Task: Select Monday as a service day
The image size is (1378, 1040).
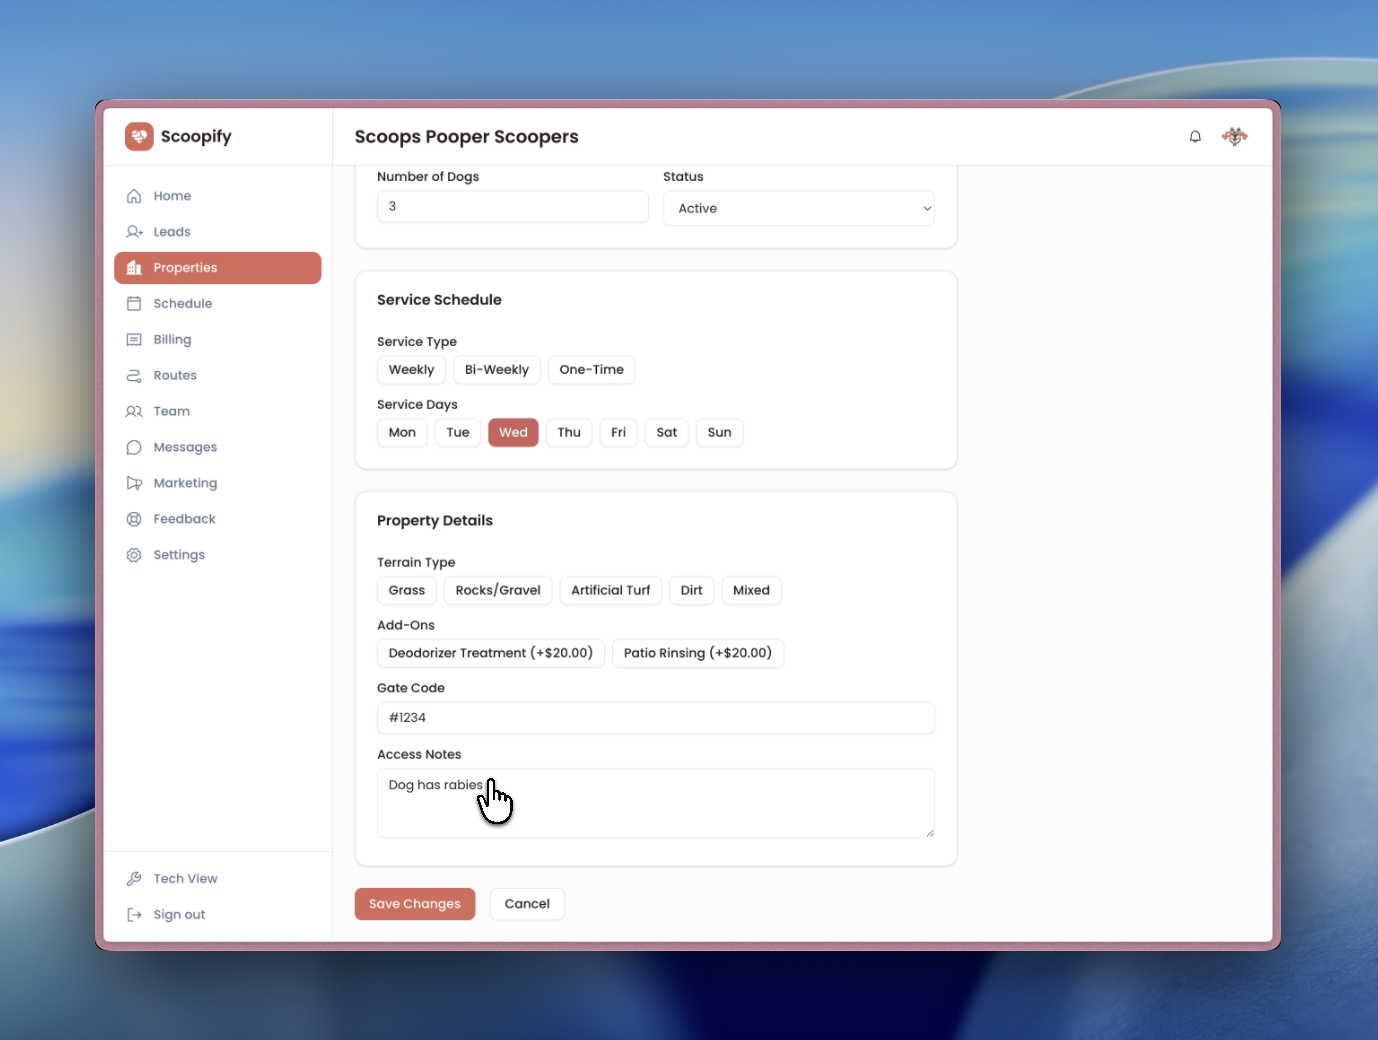Action: click(x=402, y=432)
